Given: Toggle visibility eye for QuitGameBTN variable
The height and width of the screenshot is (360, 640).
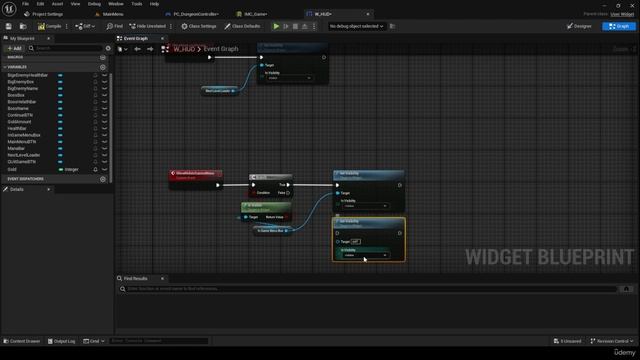Looking at the screenshot, I should coord(104,162).
